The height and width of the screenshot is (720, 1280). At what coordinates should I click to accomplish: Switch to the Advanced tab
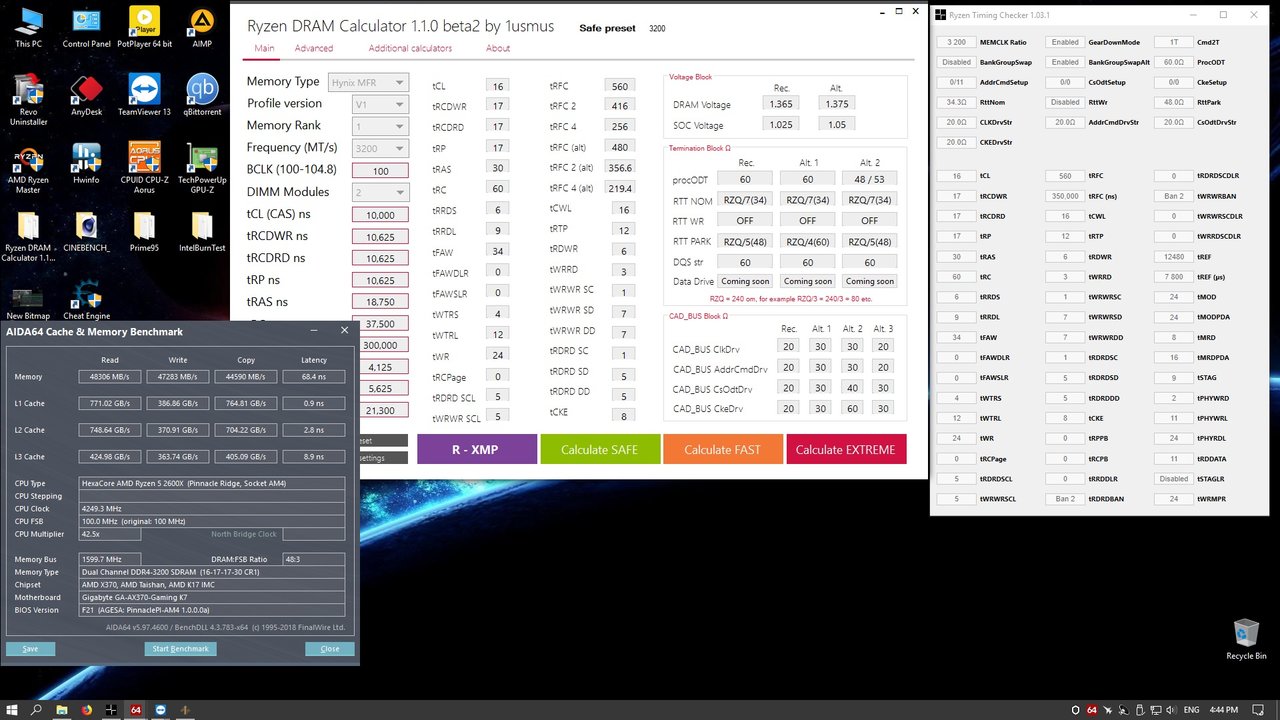coord(314,48)
